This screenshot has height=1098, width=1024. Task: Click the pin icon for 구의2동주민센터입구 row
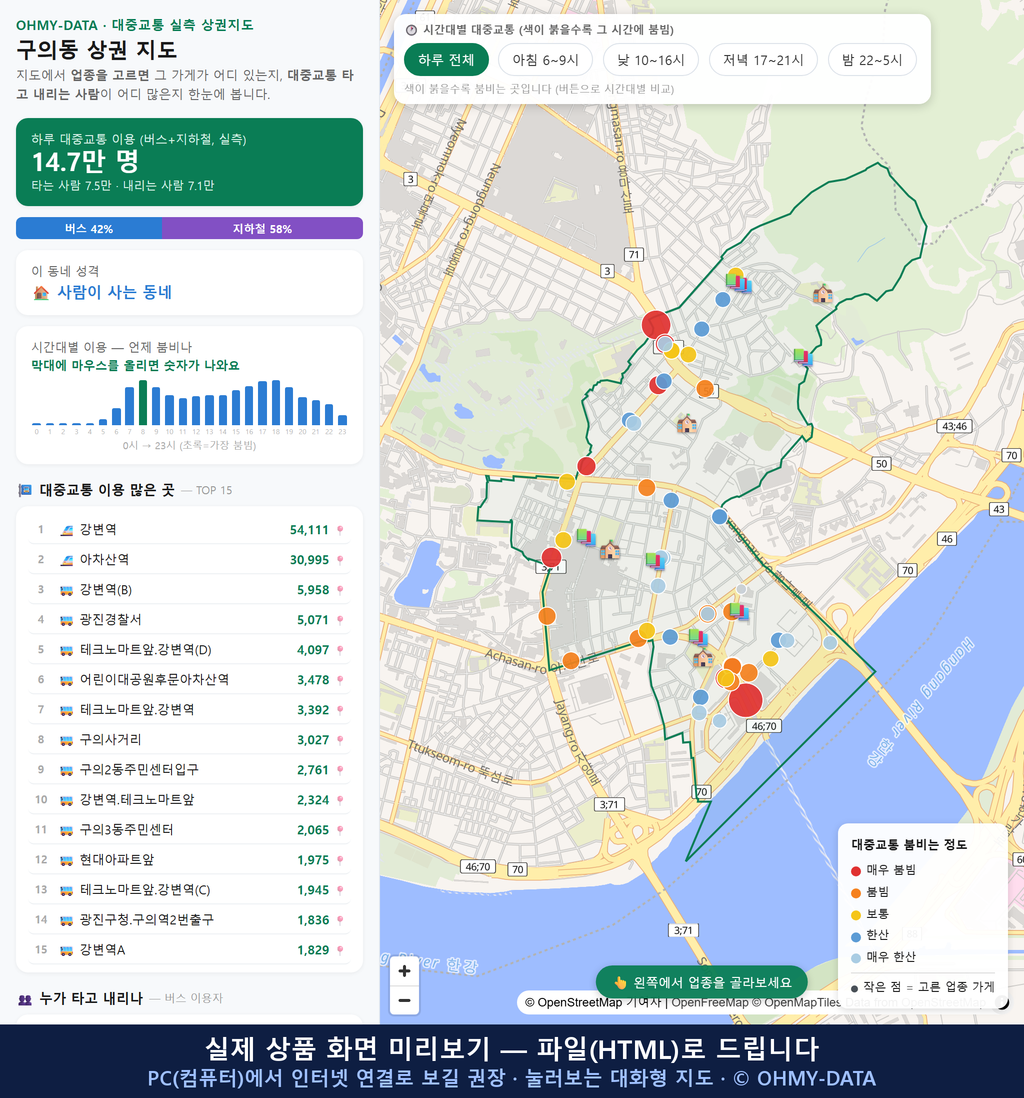(x=340, y=770)
